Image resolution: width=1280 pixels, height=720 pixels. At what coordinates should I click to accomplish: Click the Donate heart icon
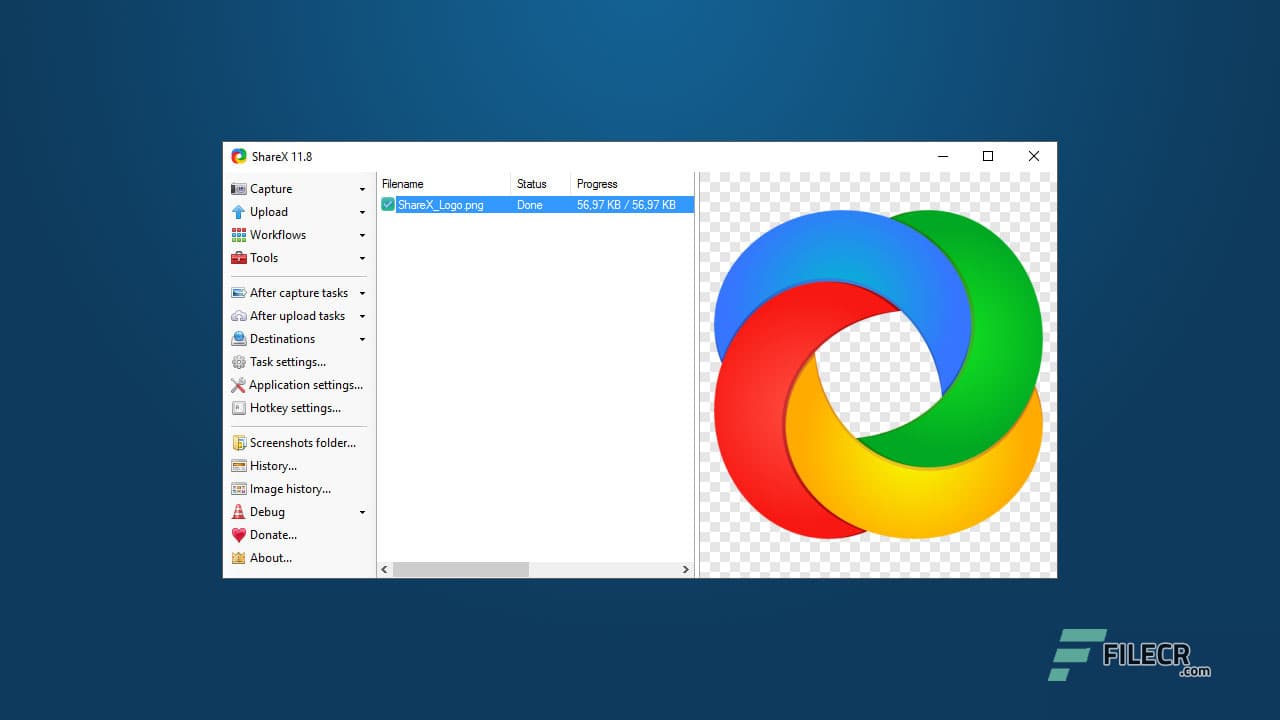pos(239,534)
